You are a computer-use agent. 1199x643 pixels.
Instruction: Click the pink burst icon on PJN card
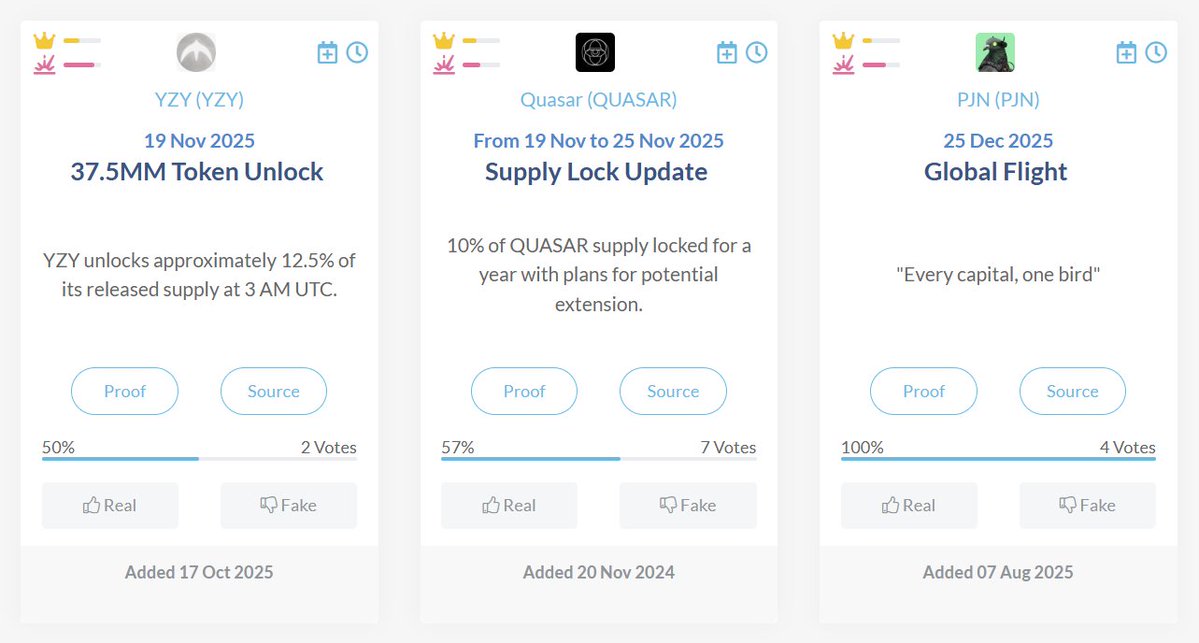[843, 65]
